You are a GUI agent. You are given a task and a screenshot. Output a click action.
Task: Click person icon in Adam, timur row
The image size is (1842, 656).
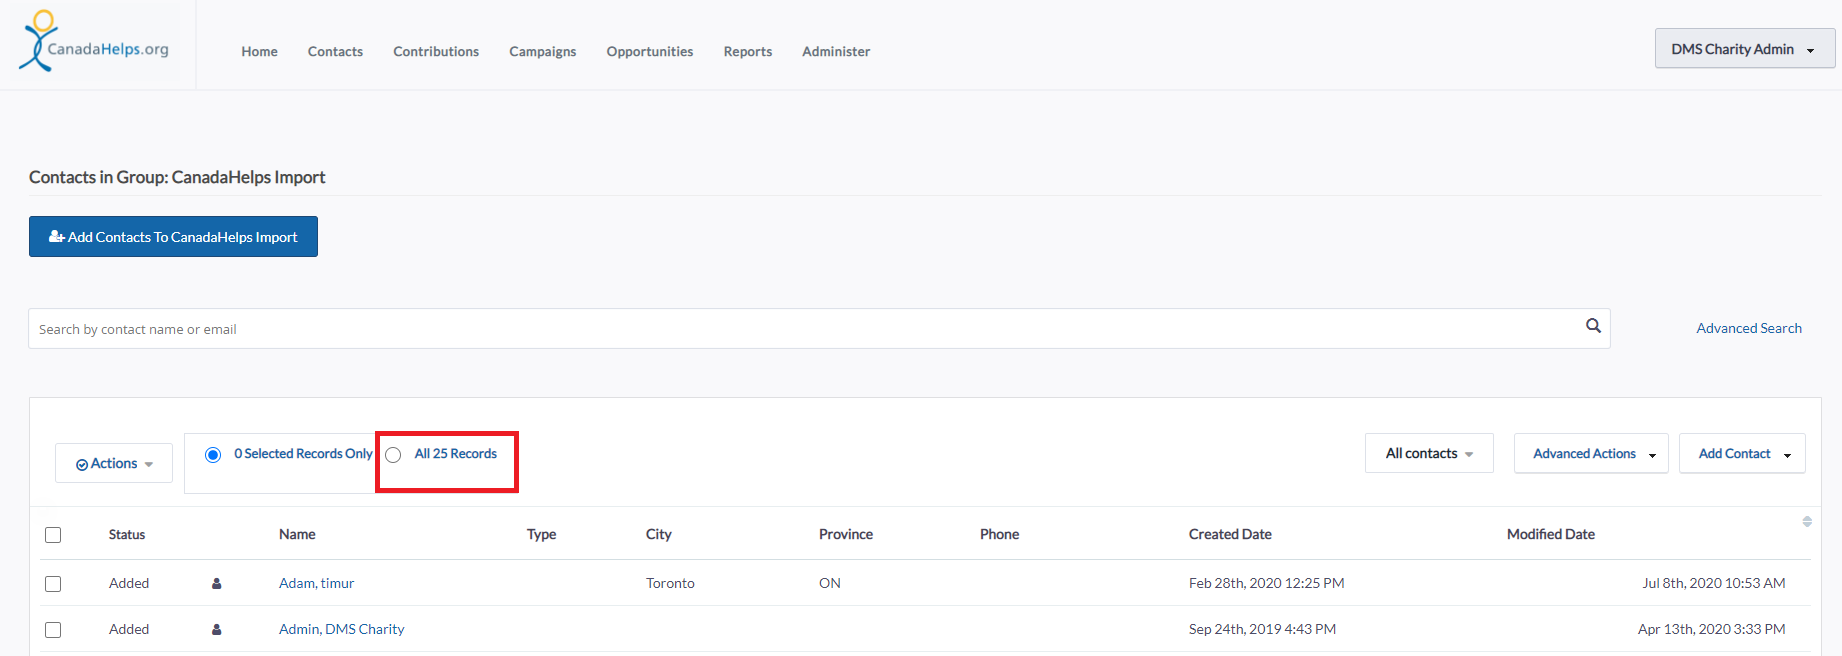[216, 583]
